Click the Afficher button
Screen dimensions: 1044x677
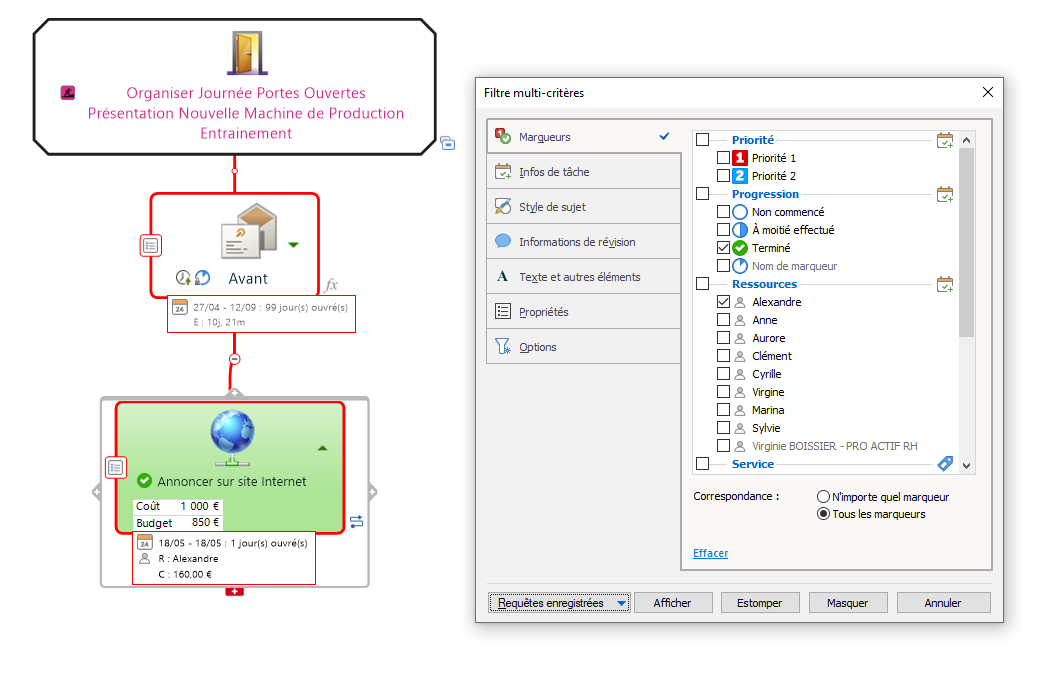(x=675, y=603)
